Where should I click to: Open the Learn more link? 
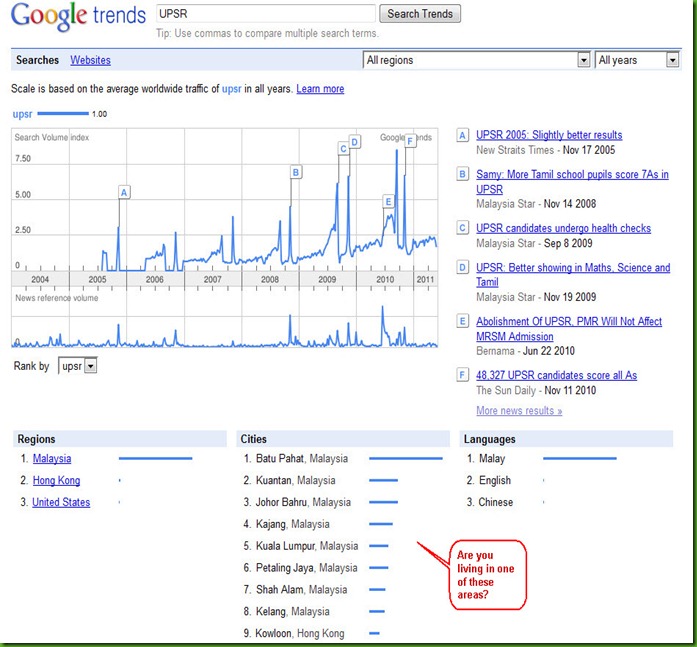320,89
